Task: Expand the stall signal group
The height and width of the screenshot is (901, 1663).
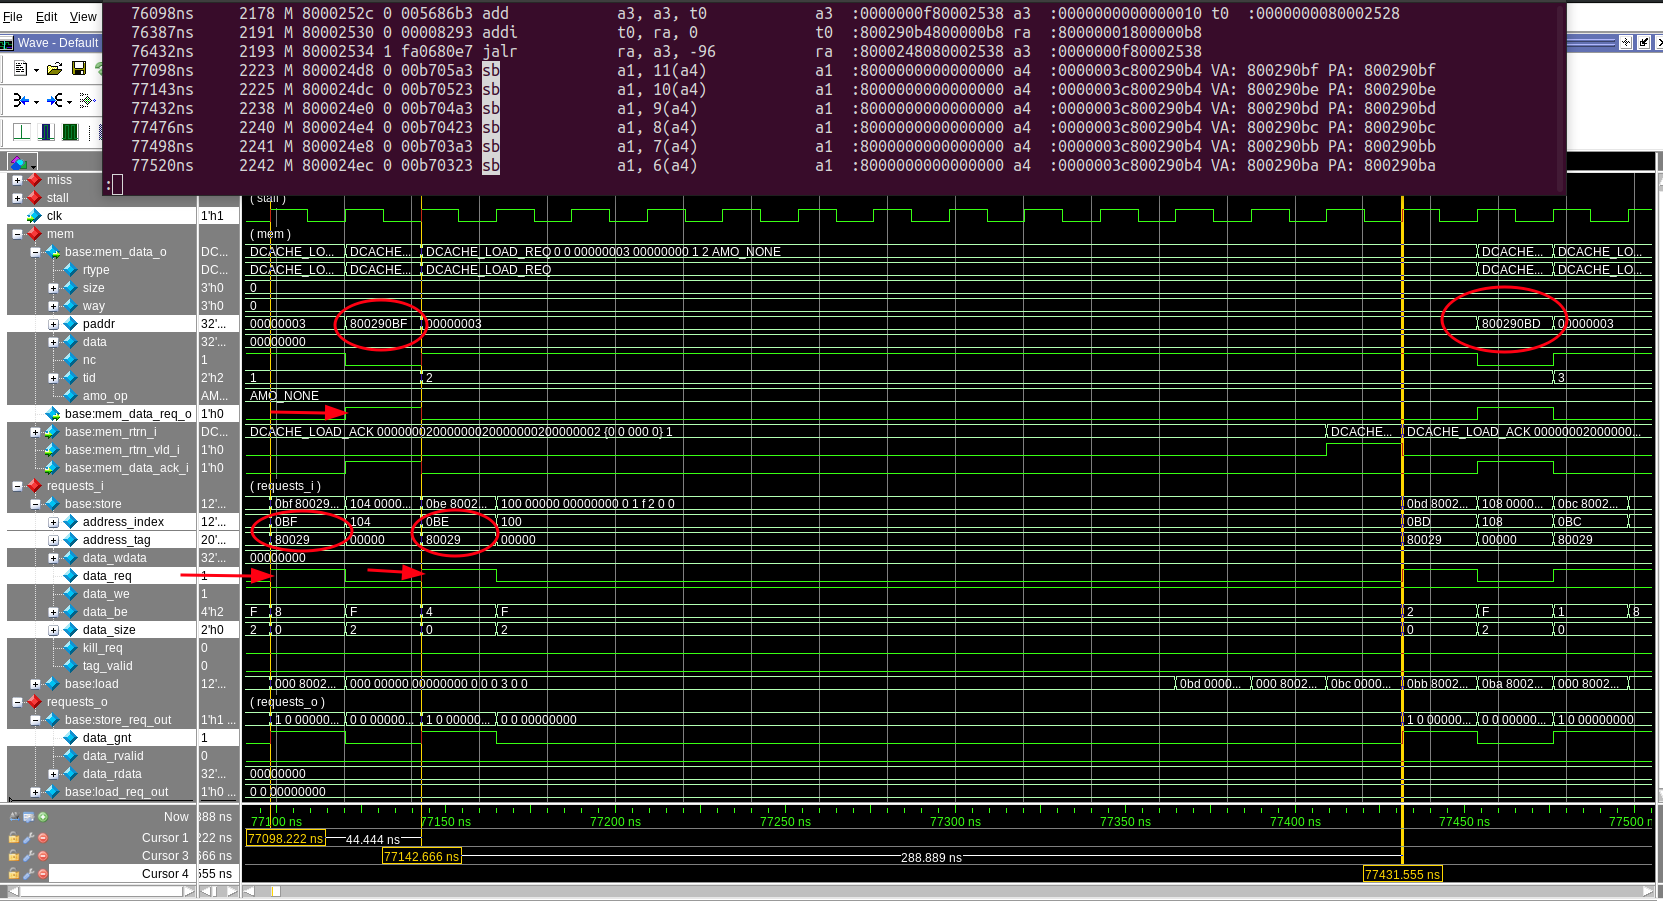Action: [17, 198]
